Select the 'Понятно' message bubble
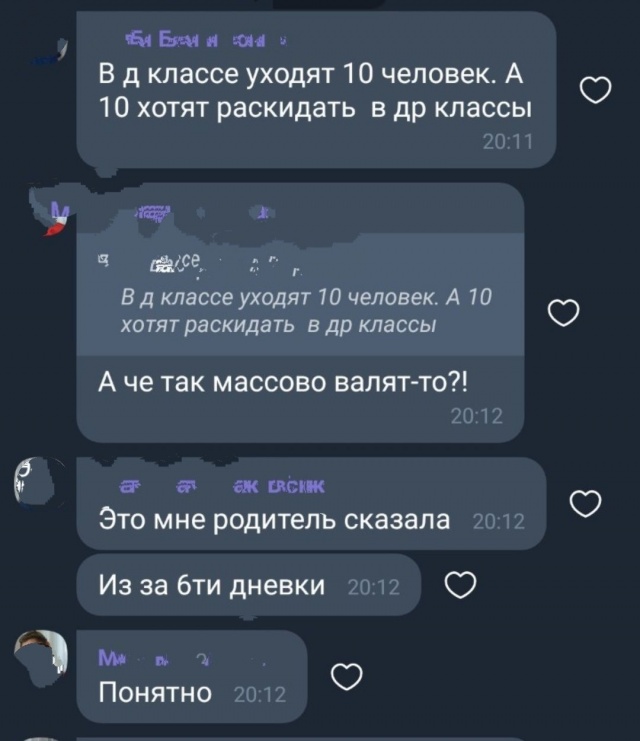 (x=192, y=676)
